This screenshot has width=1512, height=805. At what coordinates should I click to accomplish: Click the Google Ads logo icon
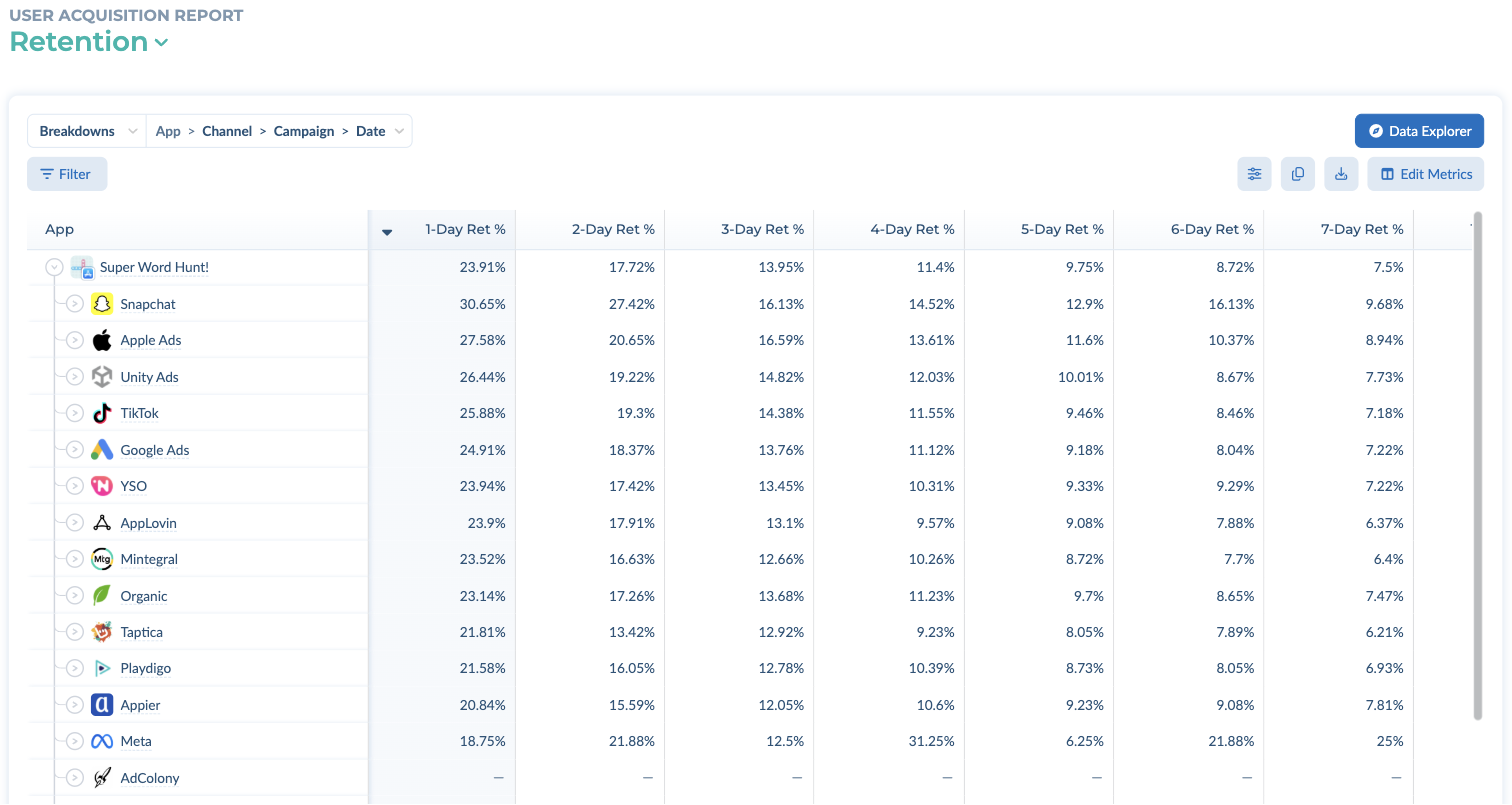(x=102, y=450)
